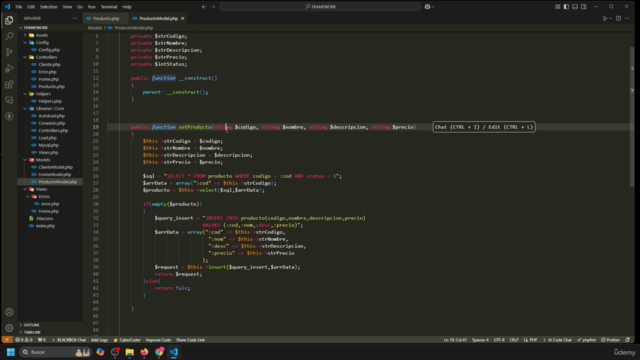The image size is (640, 360).
Task: Click Models in the breadcrumb
Action: pyautogui.click(x=95, y=28)
